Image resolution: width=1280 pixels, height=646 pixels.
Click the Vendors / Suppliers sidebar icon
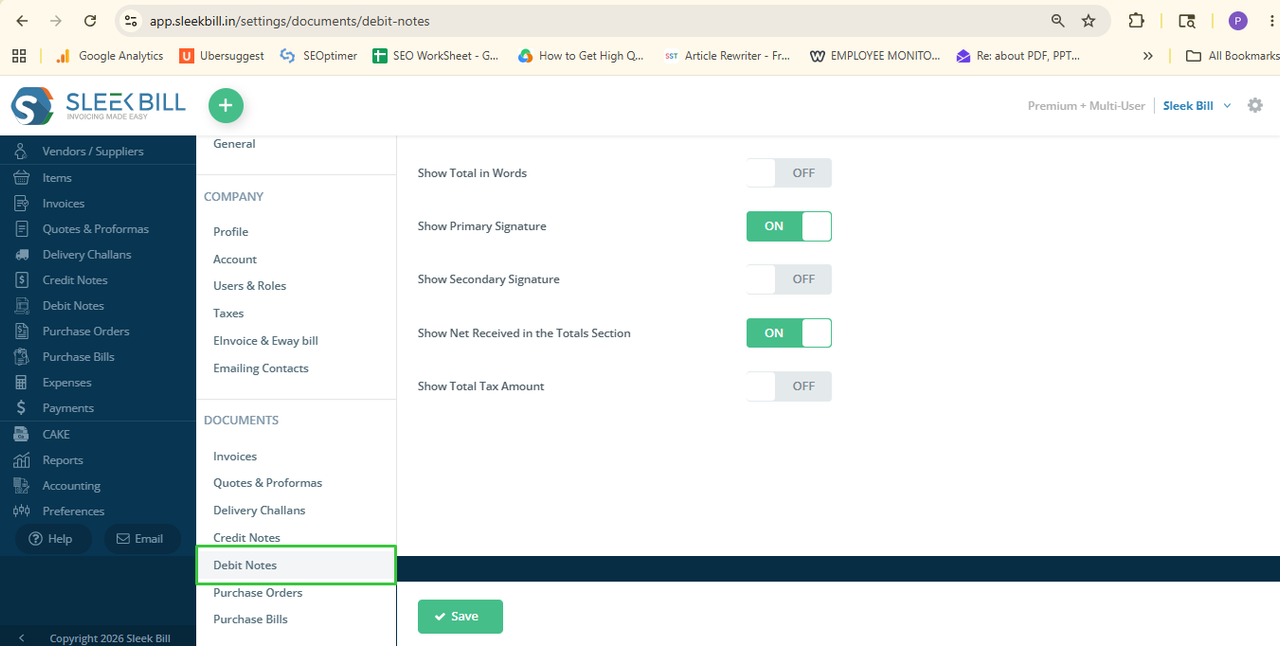21,151
